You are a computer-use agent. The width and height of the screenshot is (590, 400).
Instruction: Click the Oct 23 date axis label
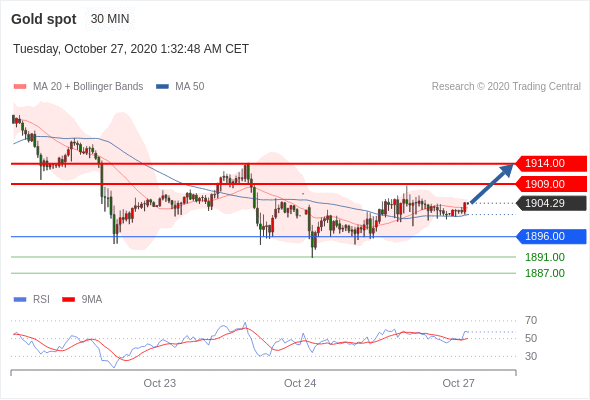tap(160, 383)
